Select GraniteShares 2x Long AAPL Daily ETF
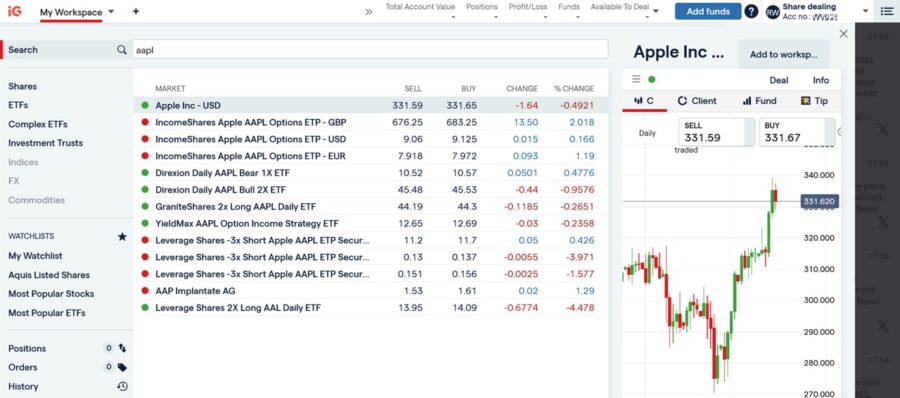This screenshot has width=900, height=398. click(x=370, y=206)
